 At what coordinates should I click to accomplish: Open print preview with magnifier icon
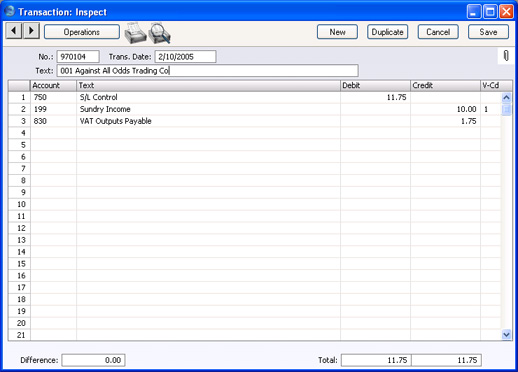(160, 33)
